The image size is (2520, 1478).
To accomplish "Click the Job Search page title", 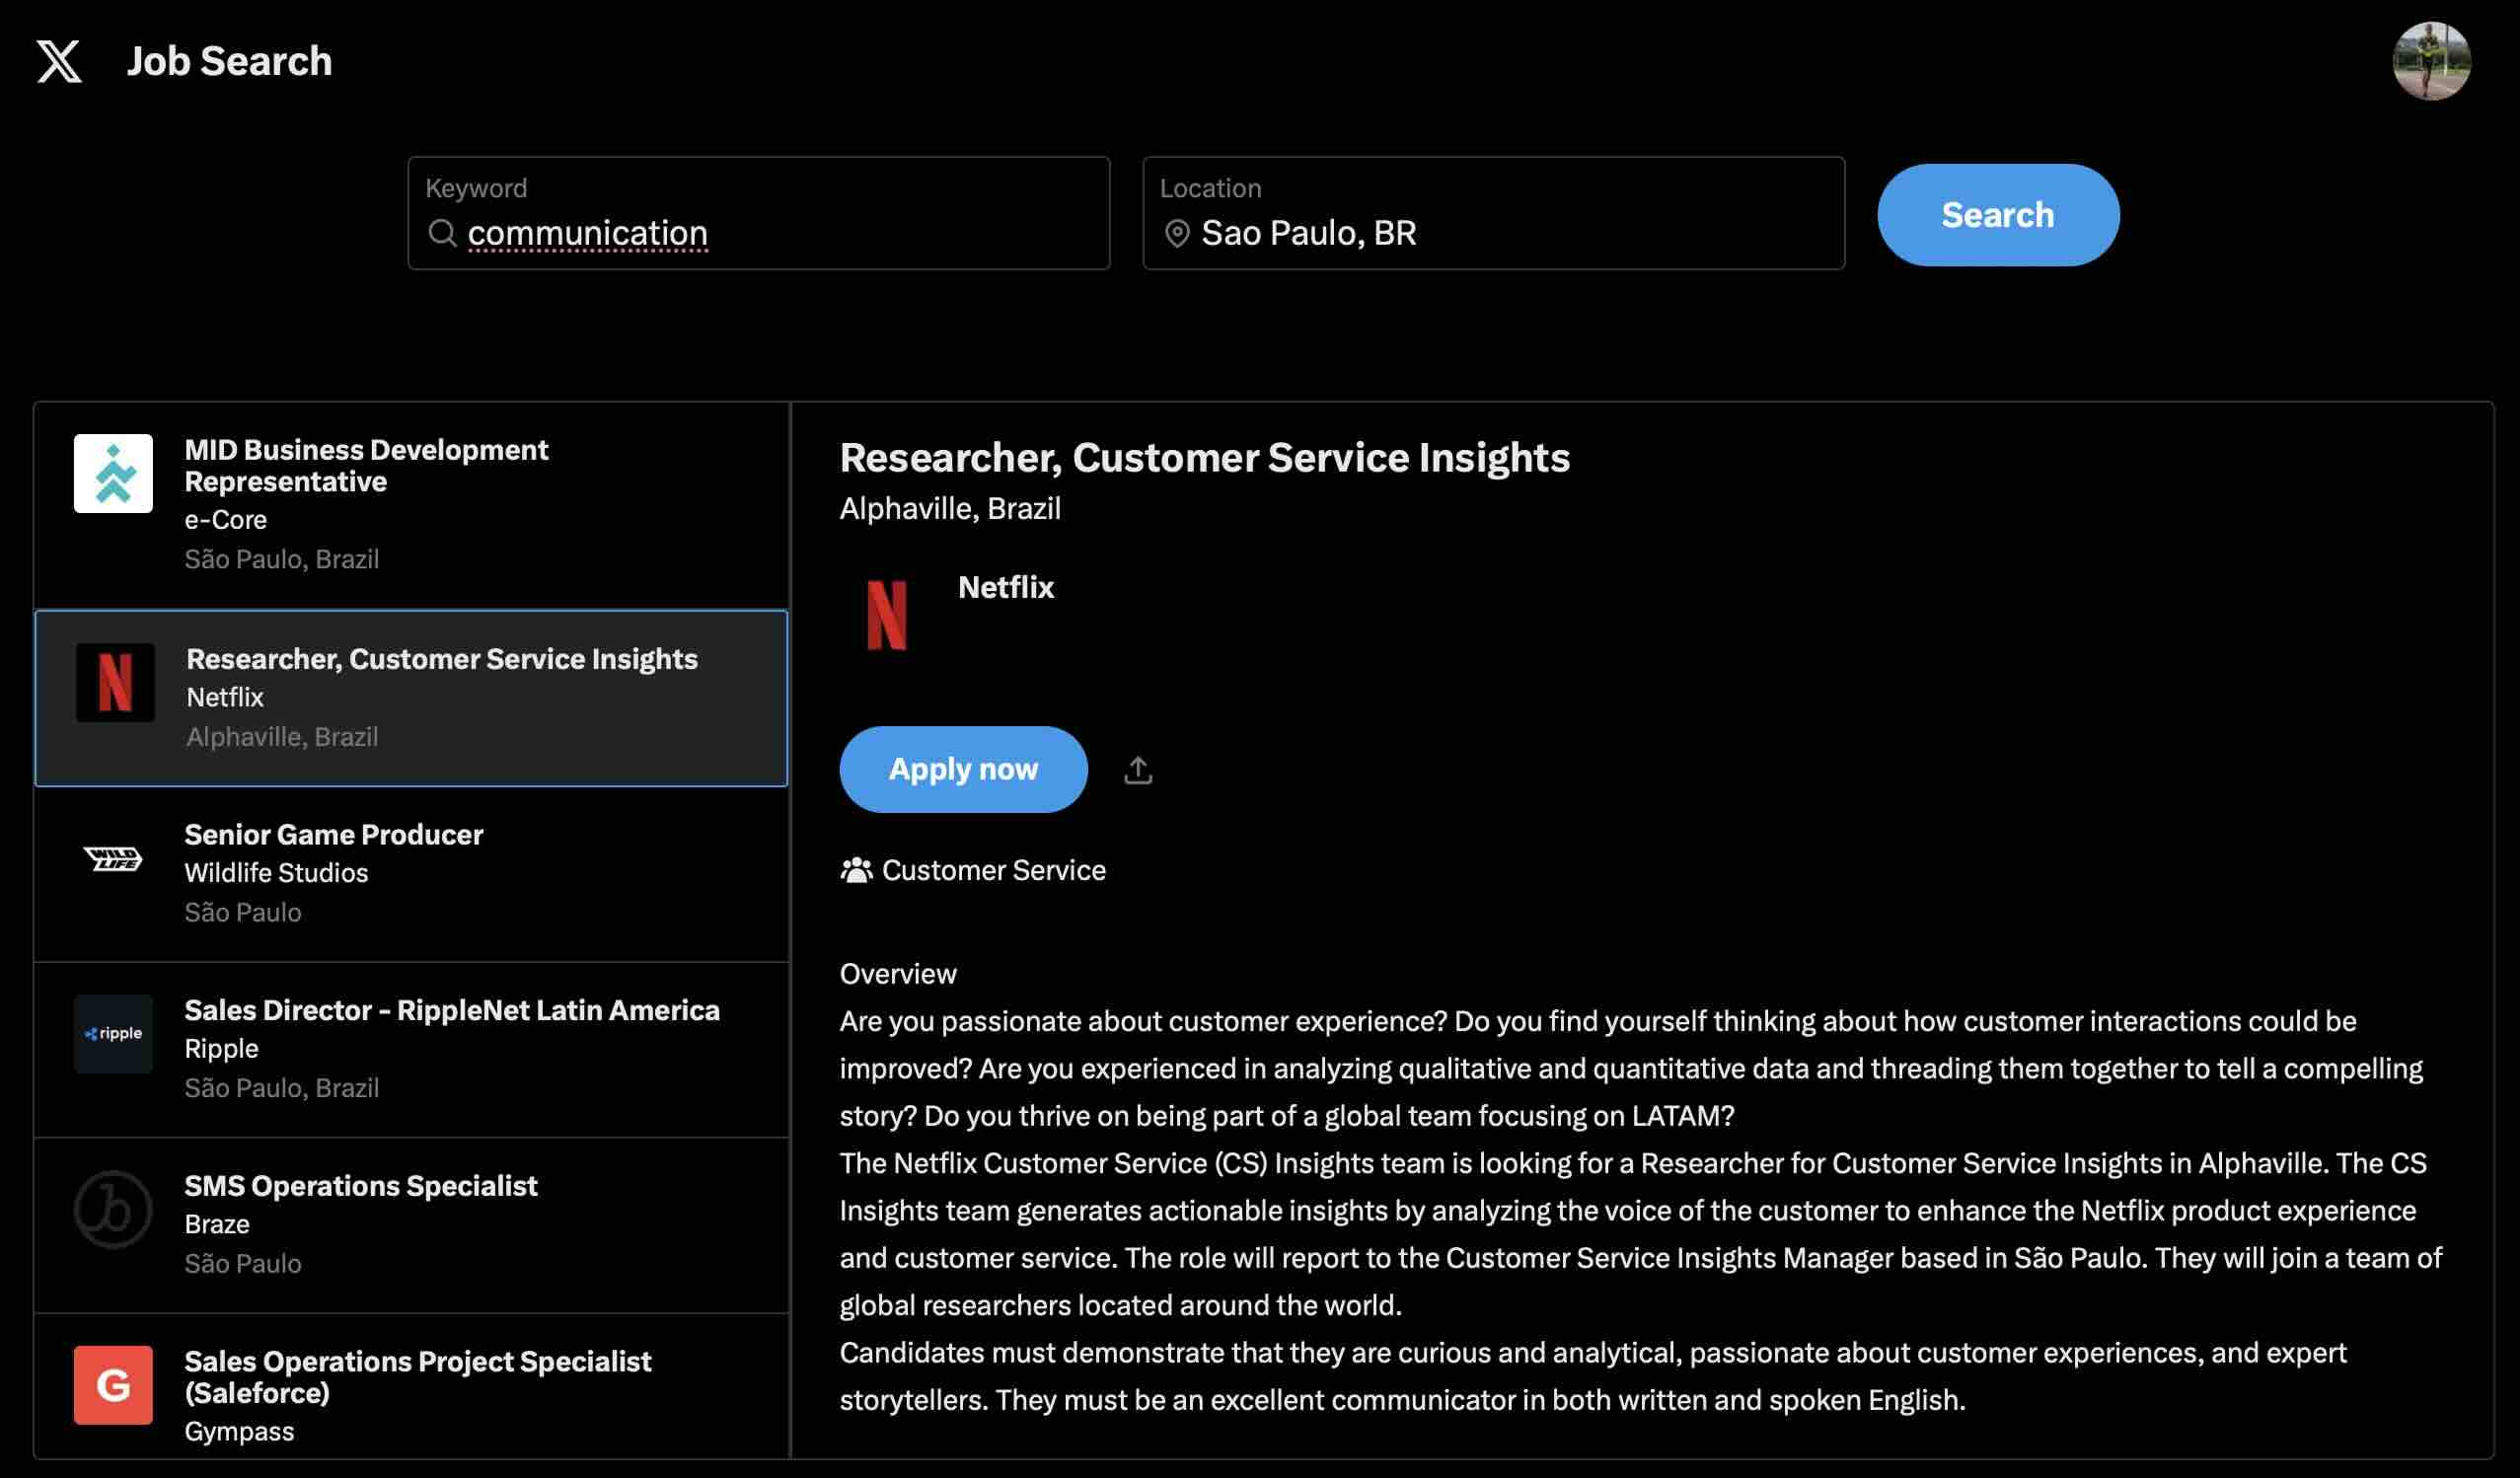I will (x=229, y=61).
